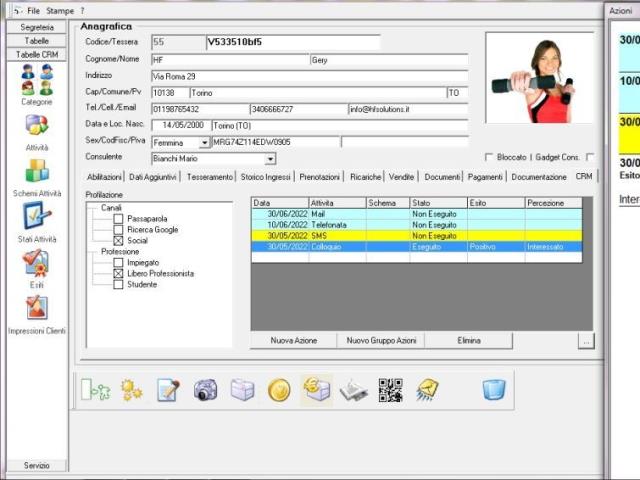Click the undo arrow icon beside File
The width and height of the screenshot is (640, 480).
(x=17, y=11)
